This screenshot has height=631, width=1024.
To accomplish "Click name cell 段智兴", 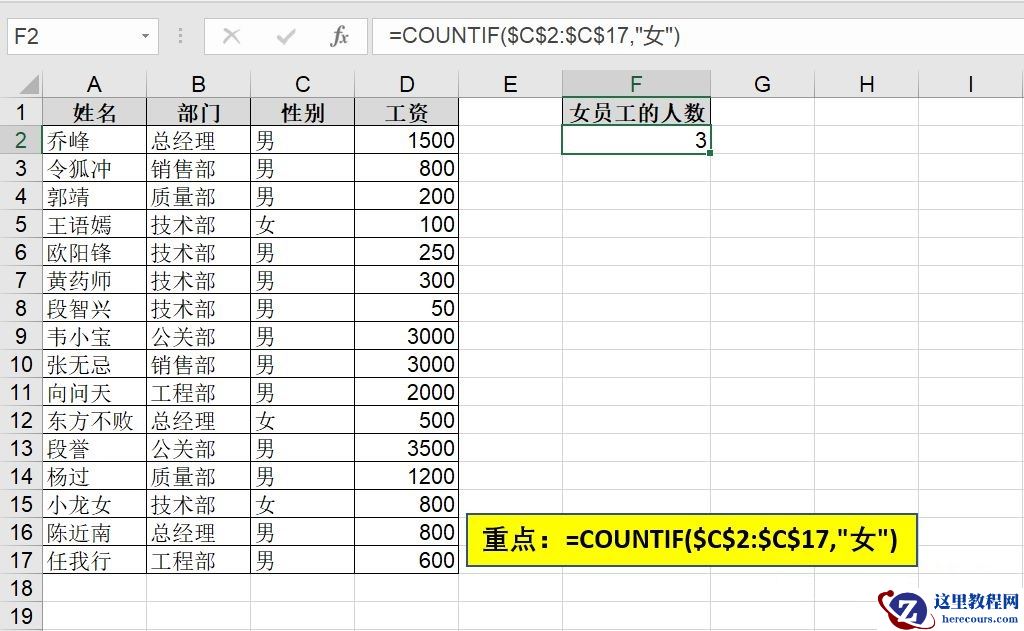I will pos(94,308).
